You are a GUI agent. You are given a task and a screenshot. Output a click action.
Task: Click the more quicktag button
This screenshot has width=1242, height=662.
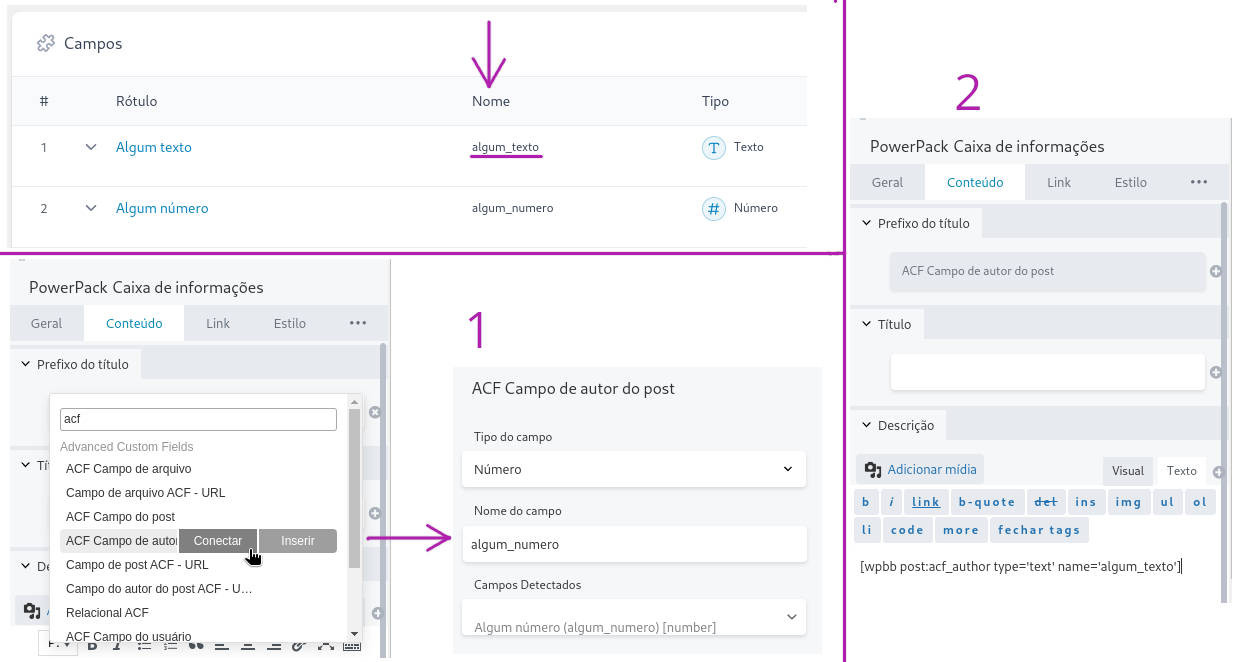click(961, 530)
